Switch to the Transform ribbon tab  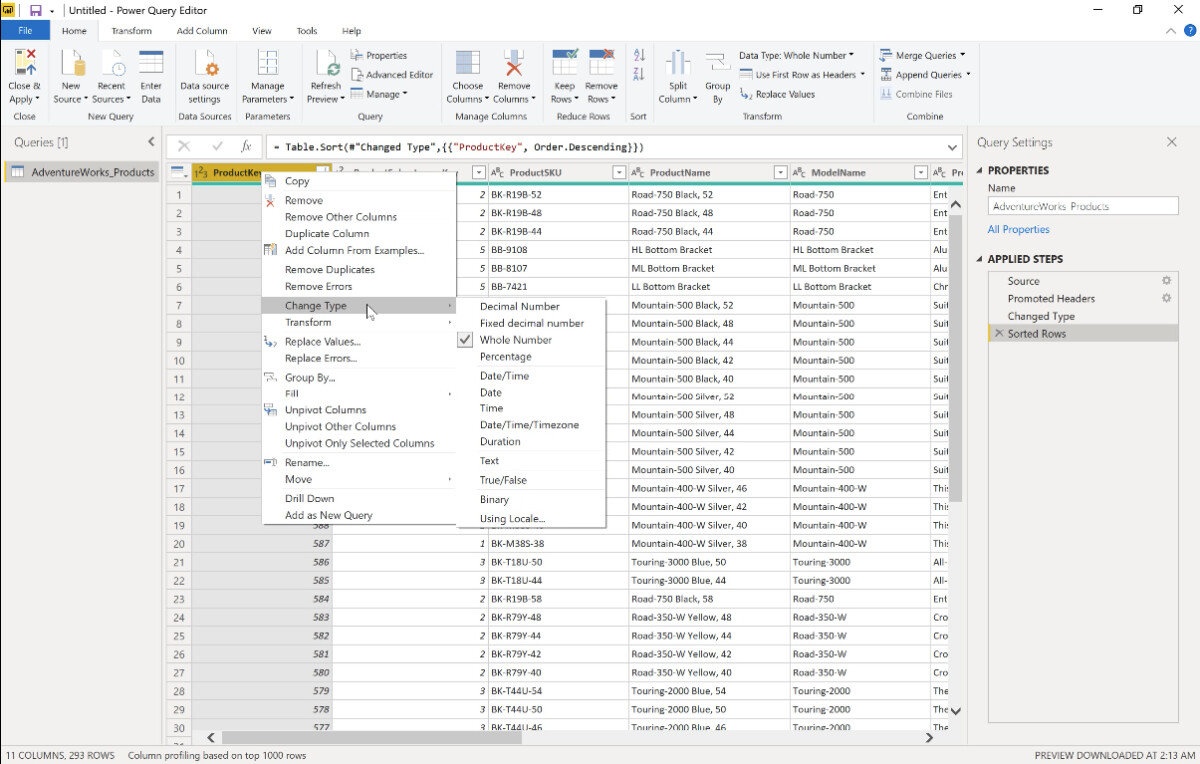(131, 30)
